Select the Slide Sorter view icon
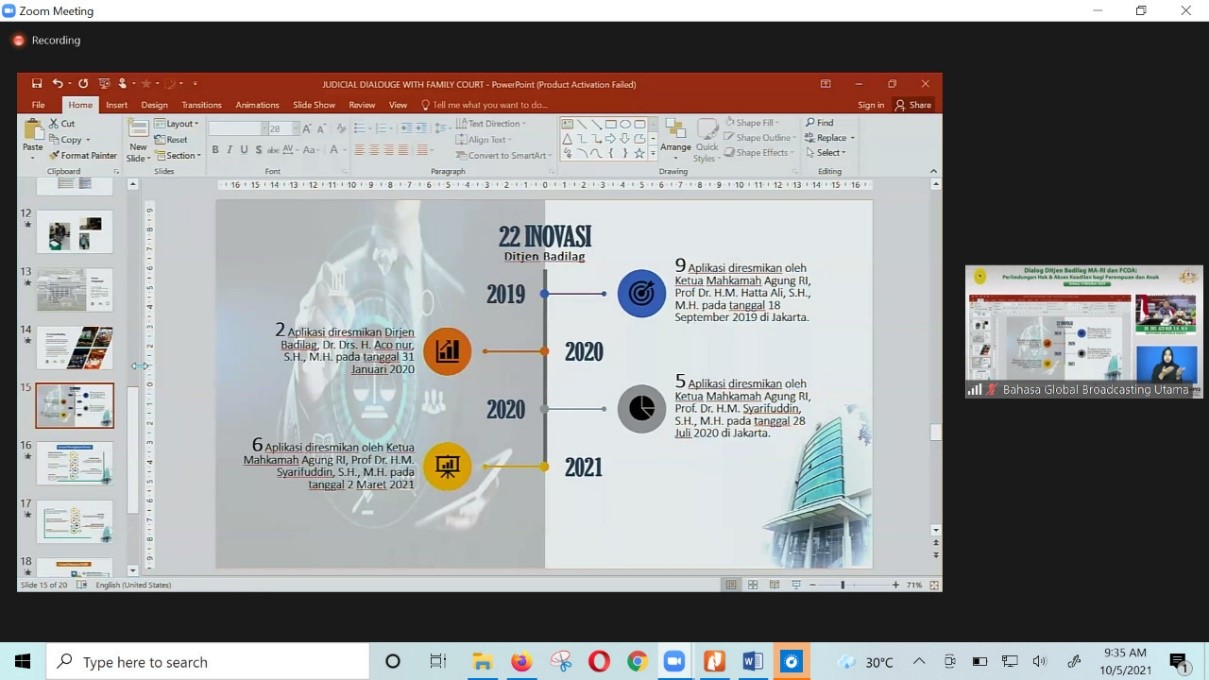This screenshot has width=1209, height=680. (752, 585)
